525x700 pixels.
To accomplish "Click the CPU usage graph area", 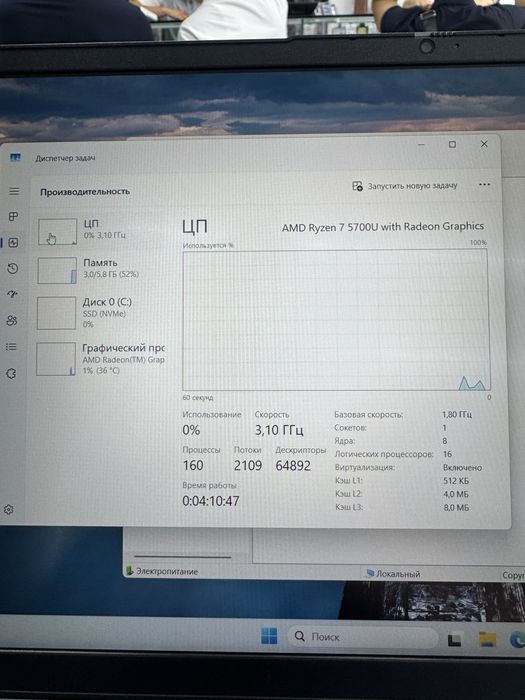I will point(336,320).
